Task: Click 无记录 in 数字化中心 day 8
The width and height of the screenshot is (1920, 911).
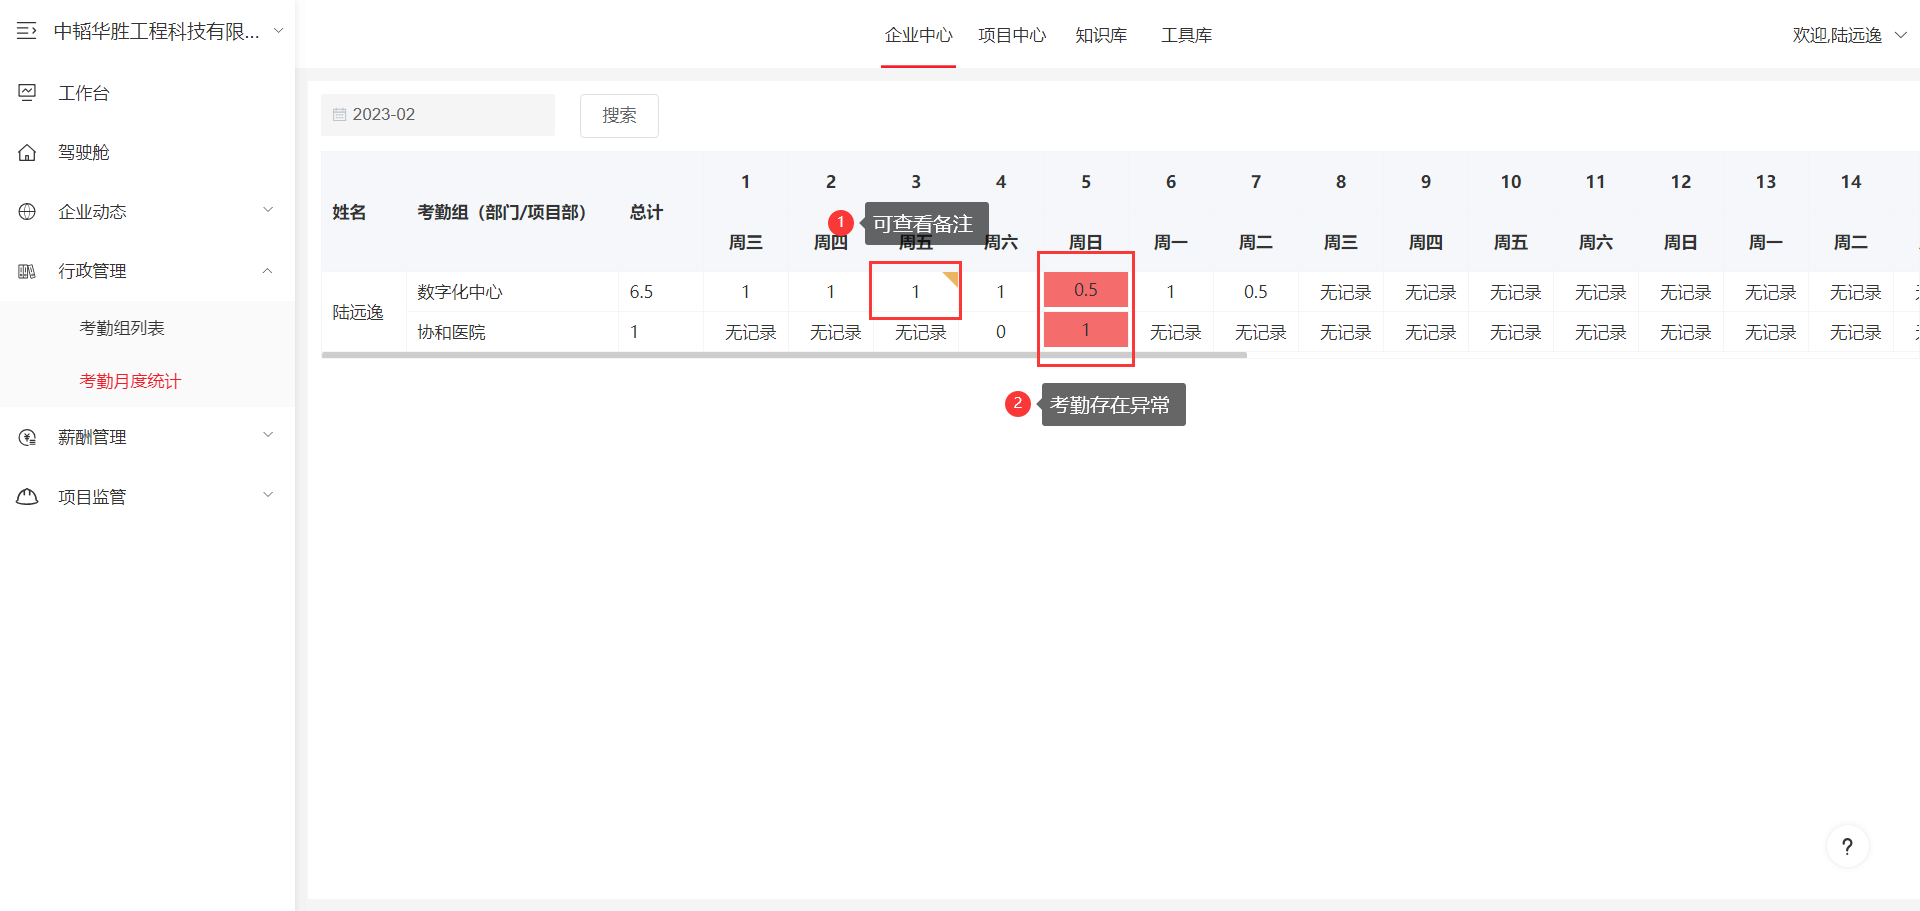Action: (1345, 292)
